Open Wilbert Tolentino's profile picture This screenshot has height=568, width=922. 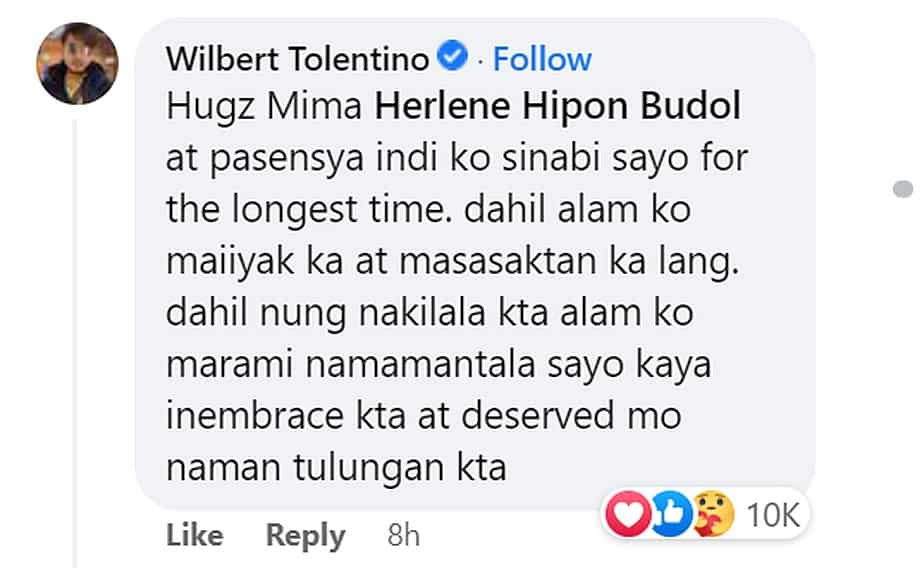[x=78, y=64]
